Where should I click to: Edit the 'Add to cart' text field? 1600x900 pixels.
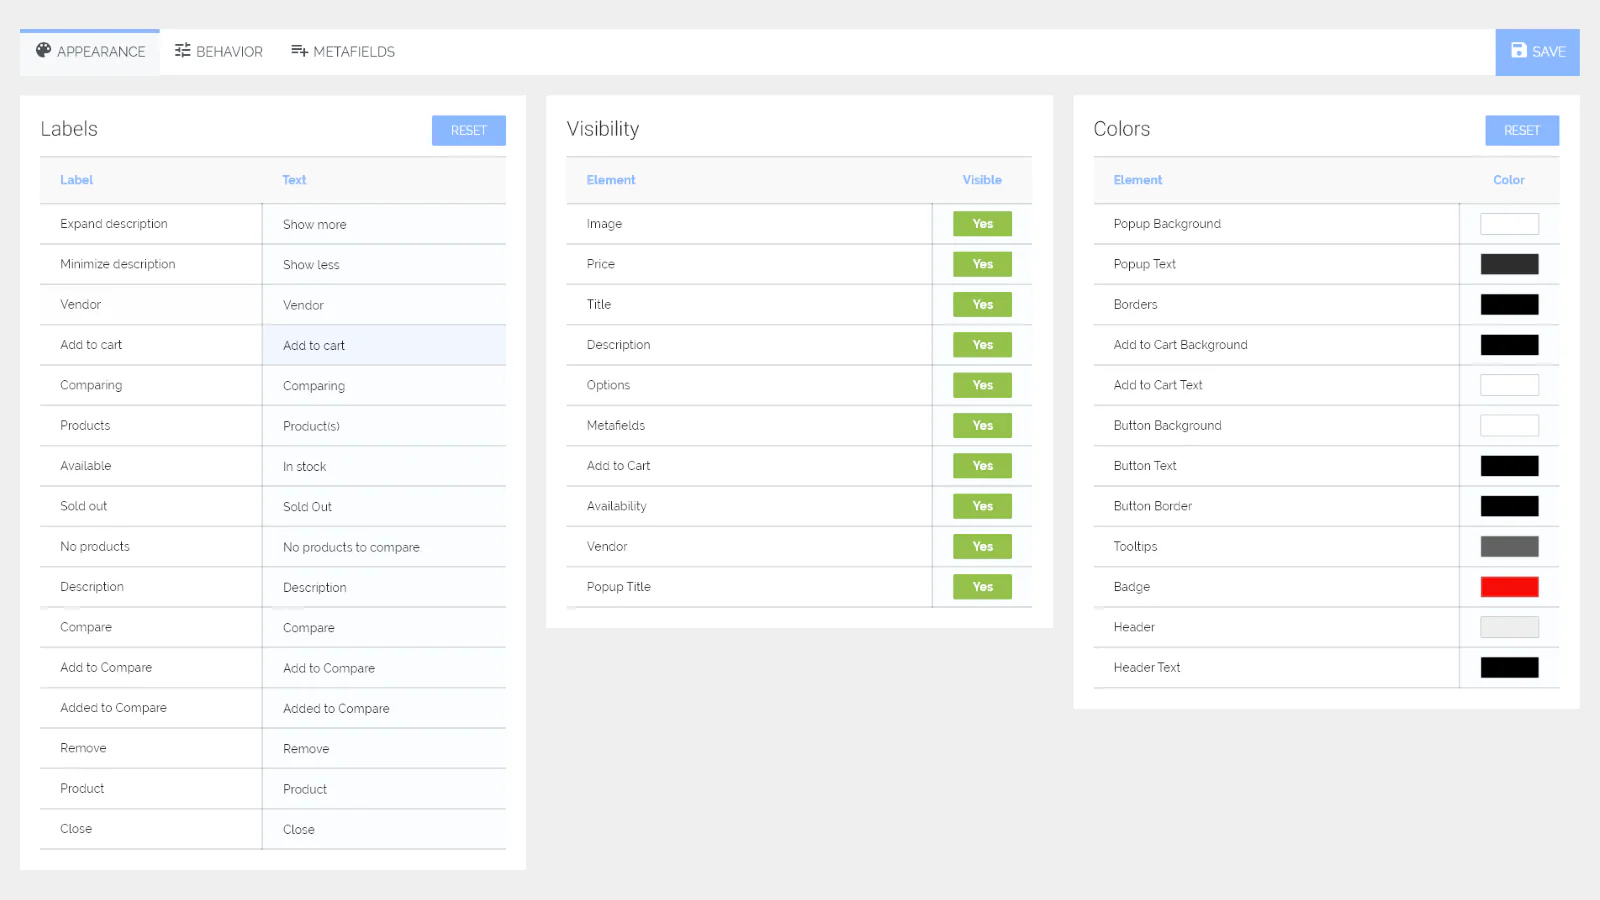[384, 345]
